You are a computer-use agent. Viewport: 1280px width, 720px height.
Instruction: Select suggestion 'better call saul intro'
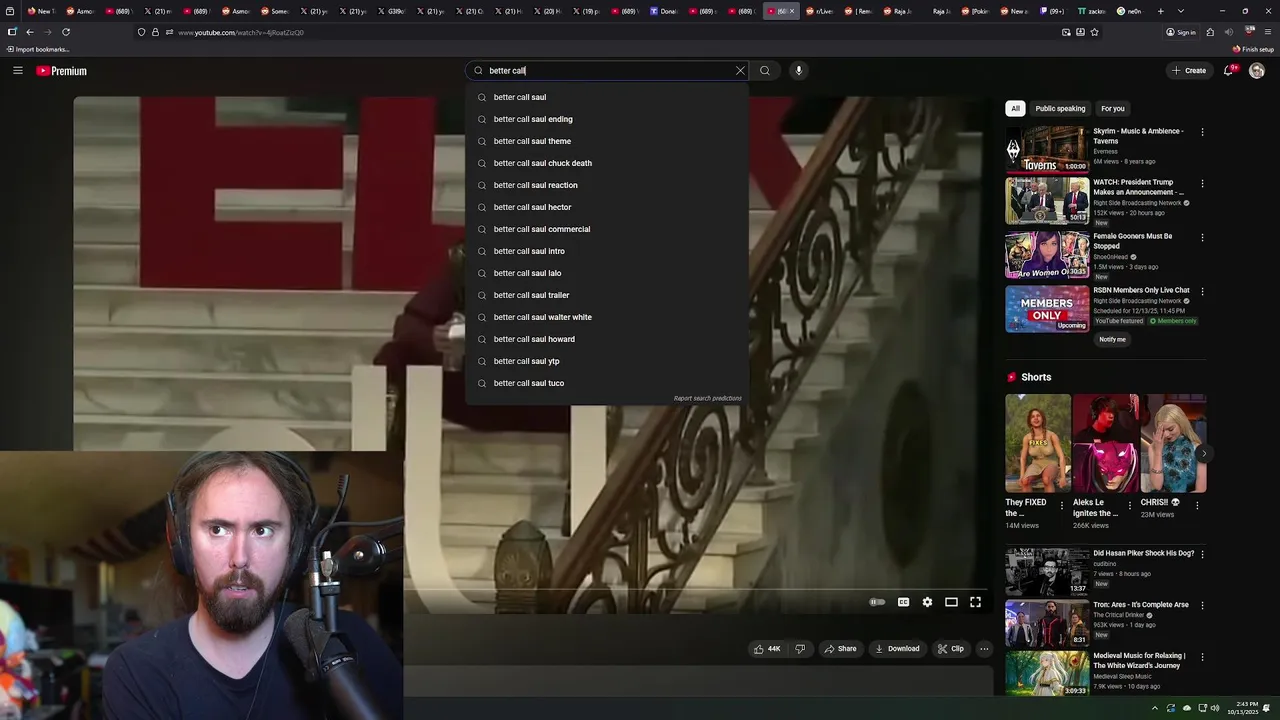click(x=607, y=251)
